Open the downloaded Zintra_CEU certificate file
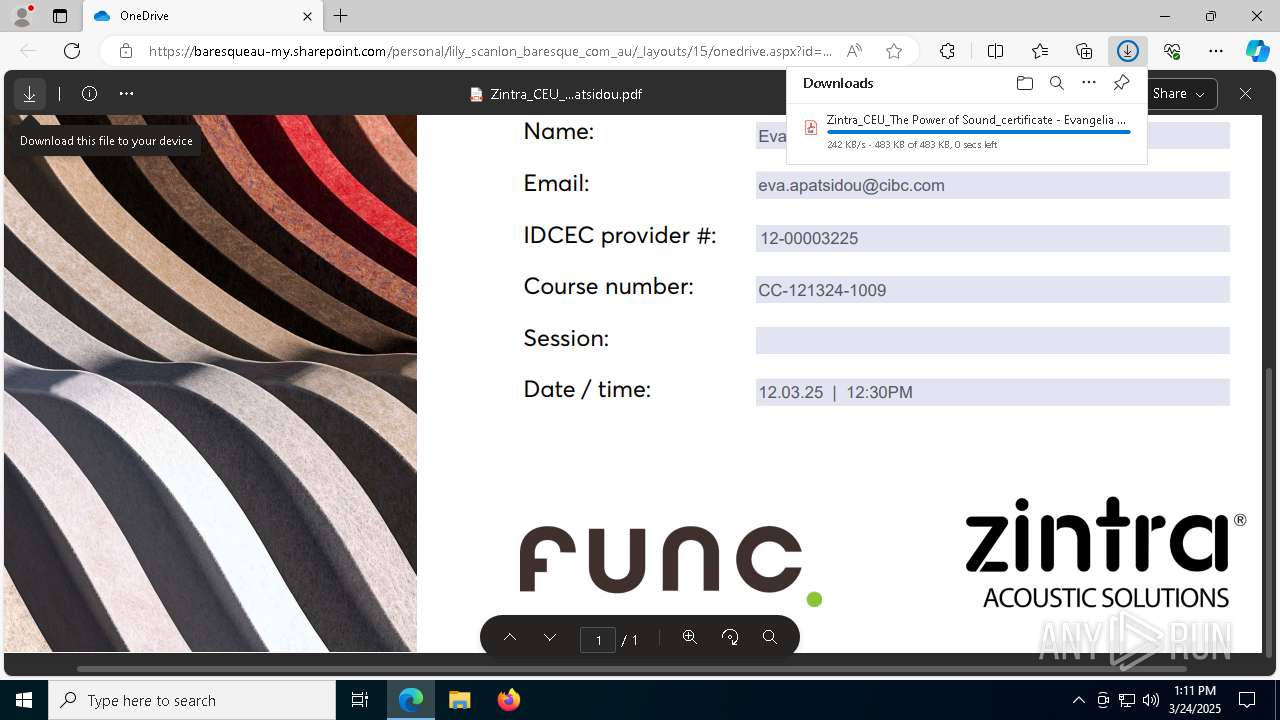Screen dimensions: 1280x720 [976, 120]
